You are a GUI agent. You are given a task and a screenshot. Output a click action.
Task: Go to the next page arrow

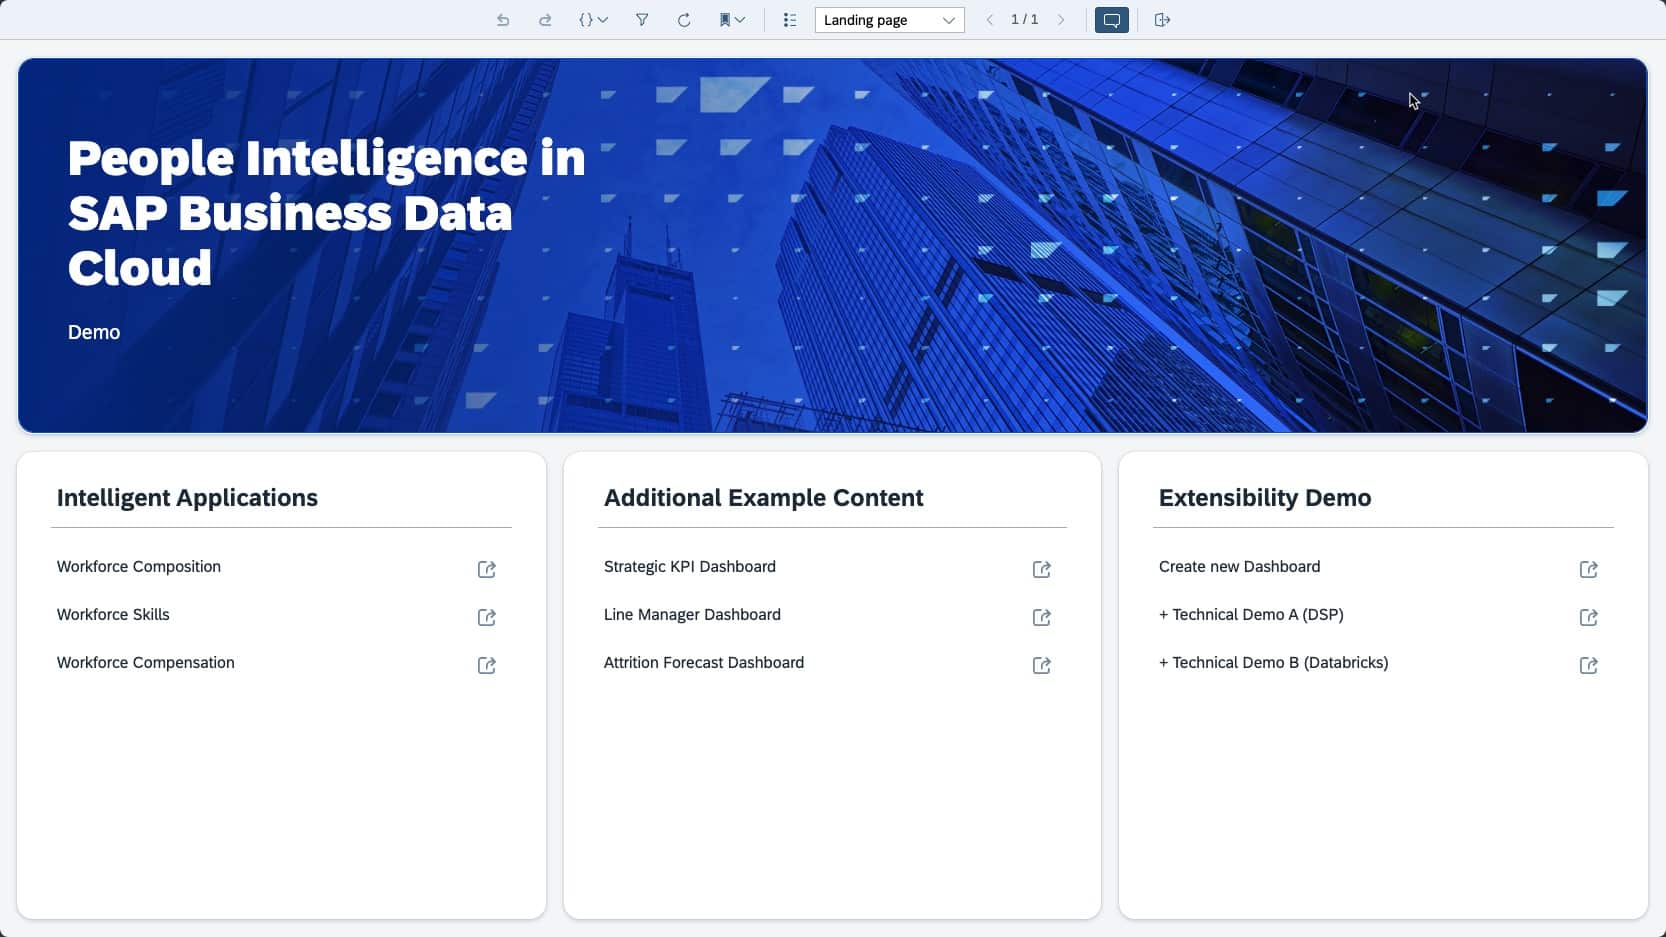pos(1061,20)
